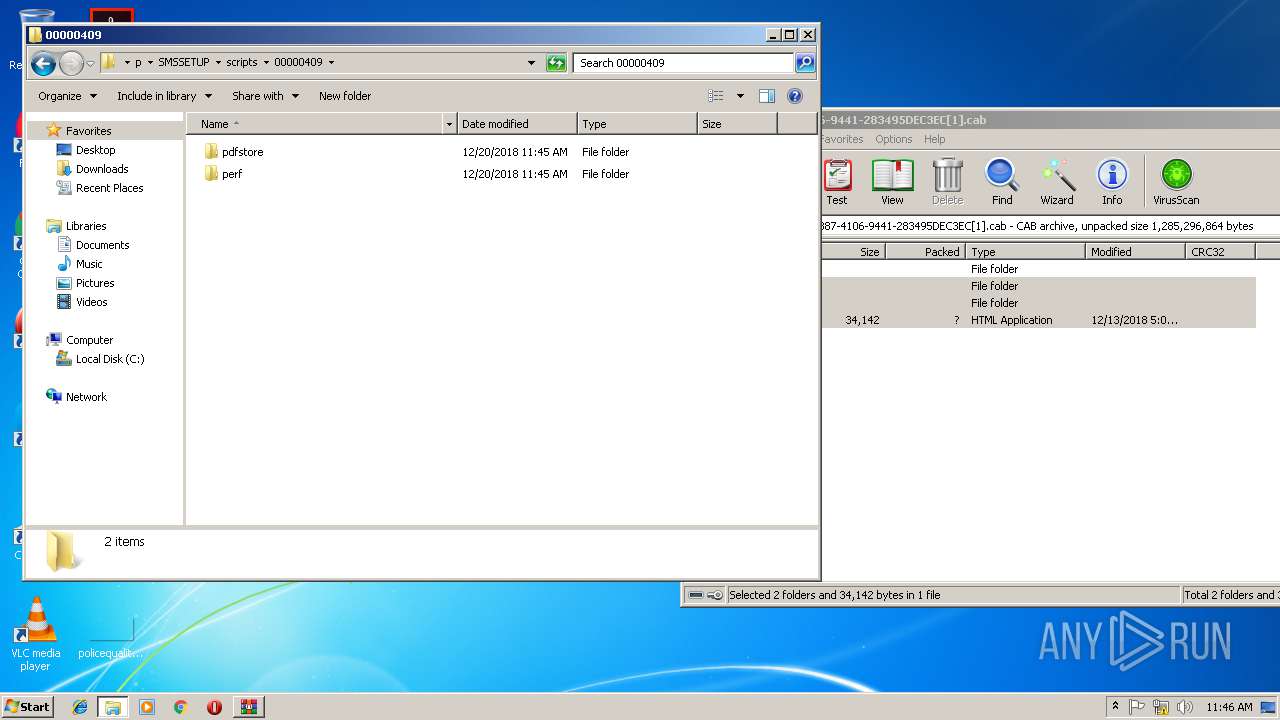The width and height of the screenshot is (1280, 720).
Task: Select Local Disk (C:) in navigation pane
Action: (x=110, y=359)
